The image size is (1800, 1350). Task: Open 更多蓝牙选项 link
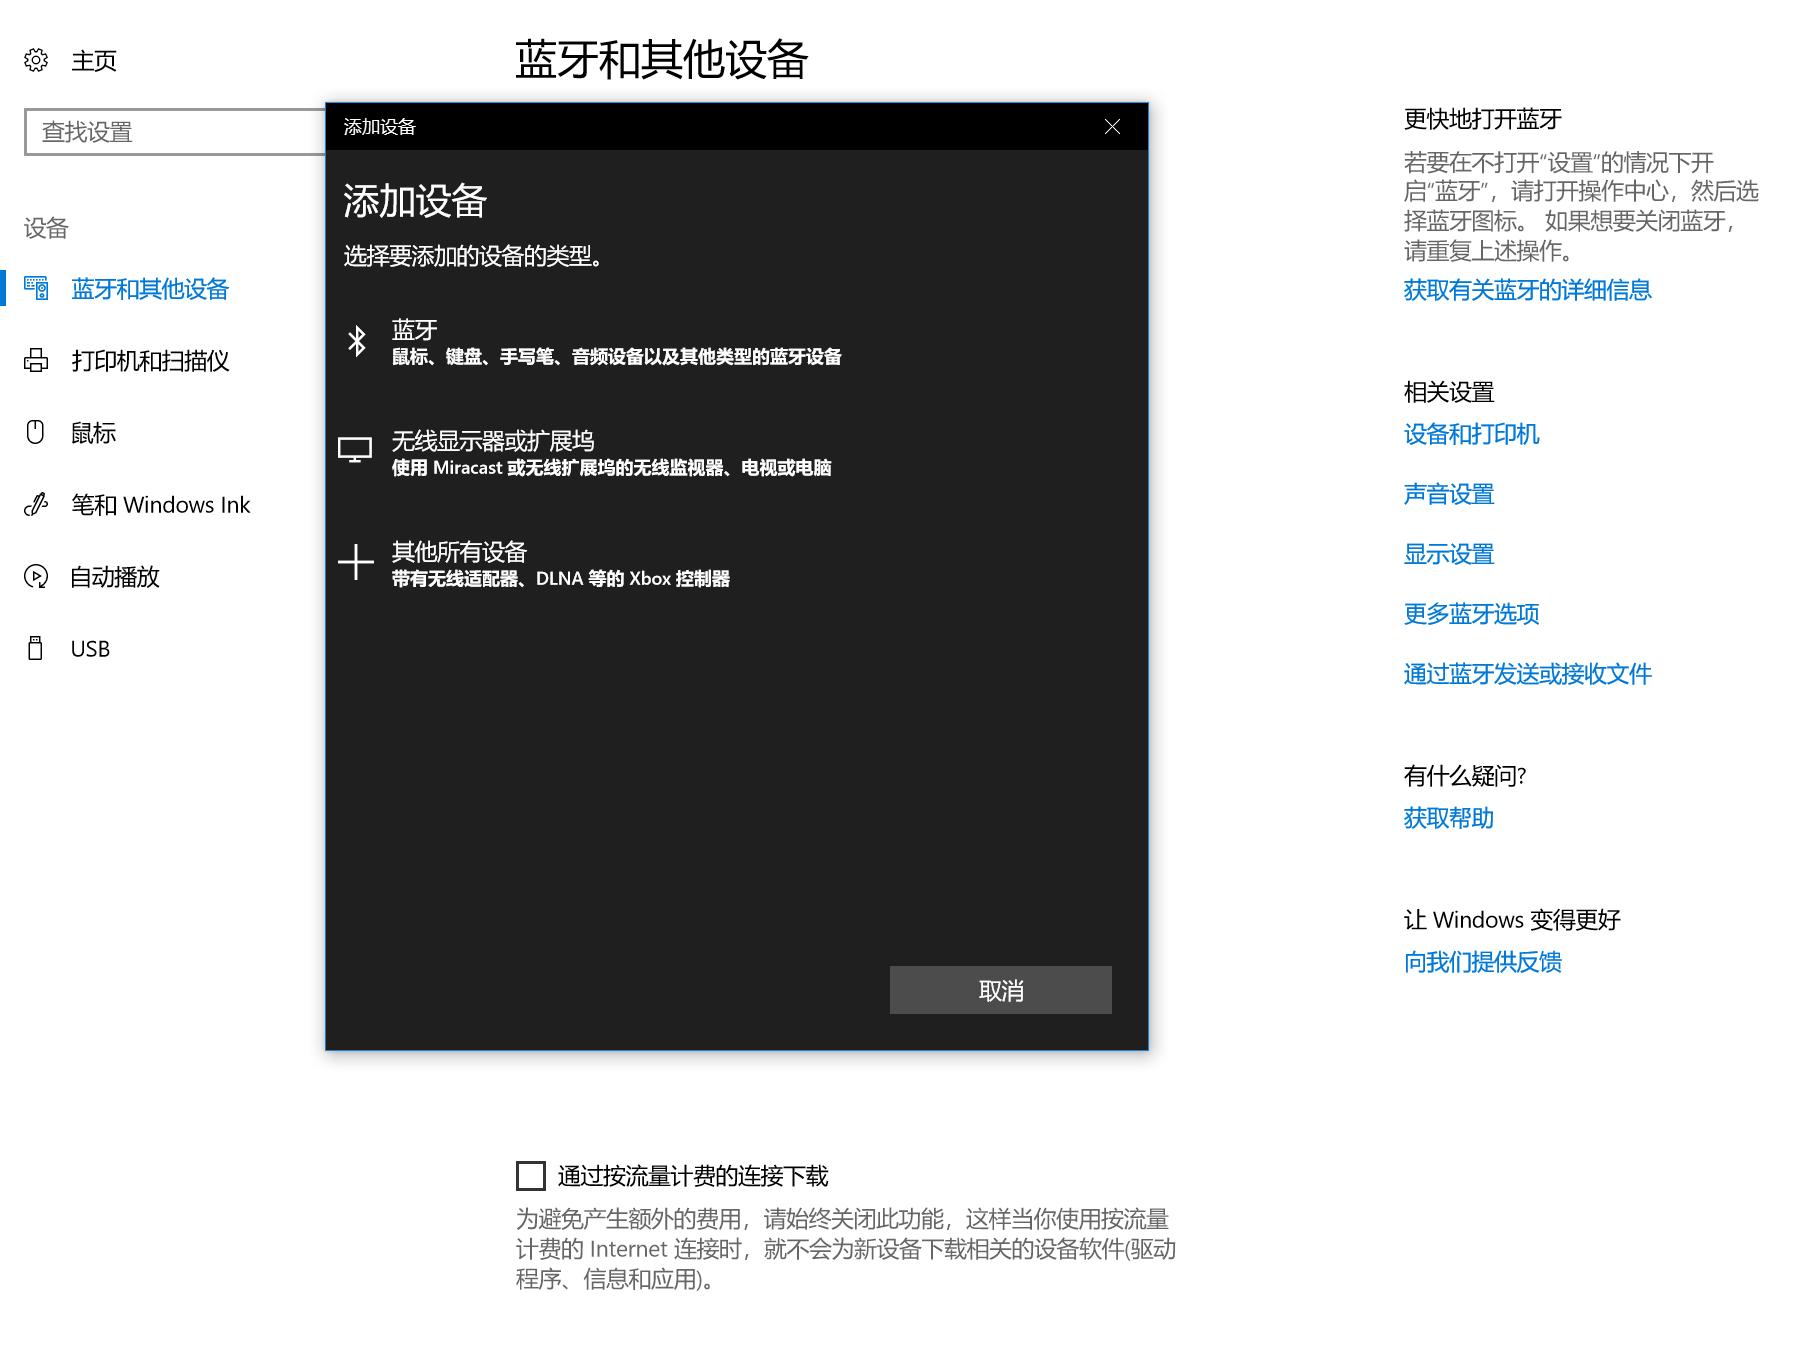(x=1471, y=614)
